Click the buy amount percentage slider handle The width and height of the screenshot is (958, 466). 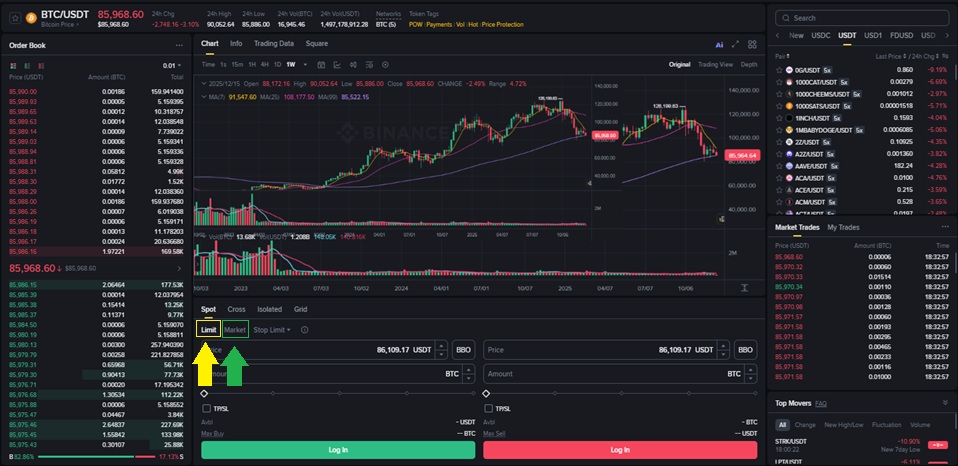(x=205, y=393)
